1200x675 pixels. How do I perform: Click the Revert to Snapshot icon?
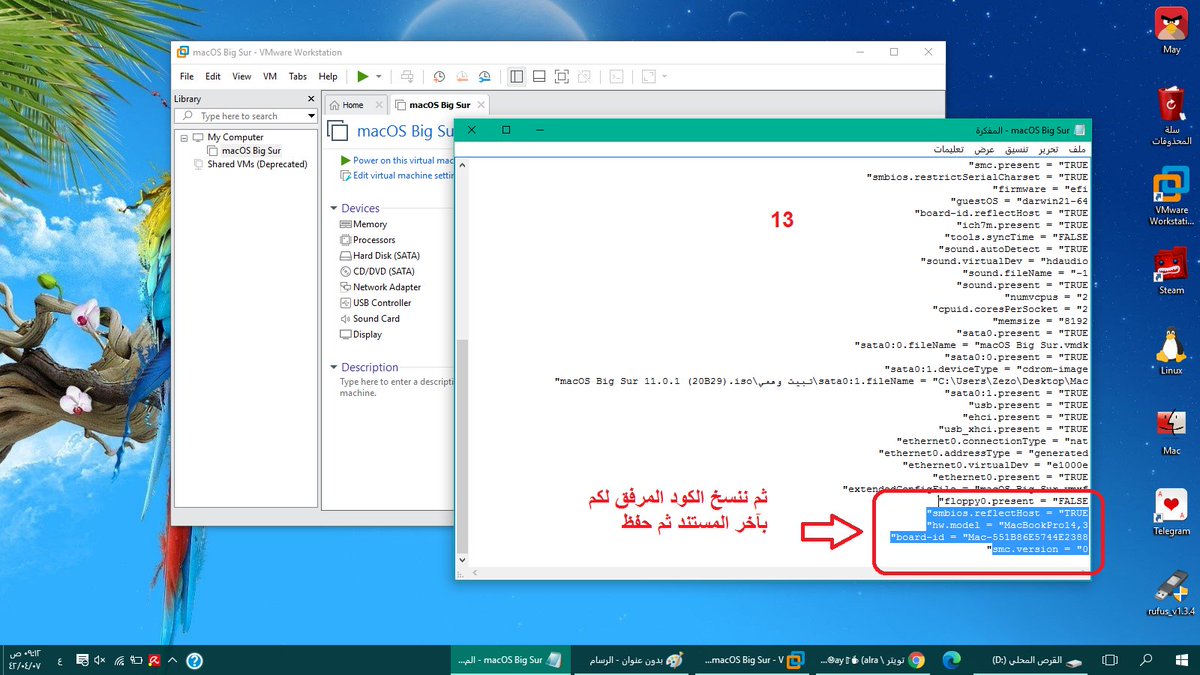pyautogui.click(x=462, y=76)
